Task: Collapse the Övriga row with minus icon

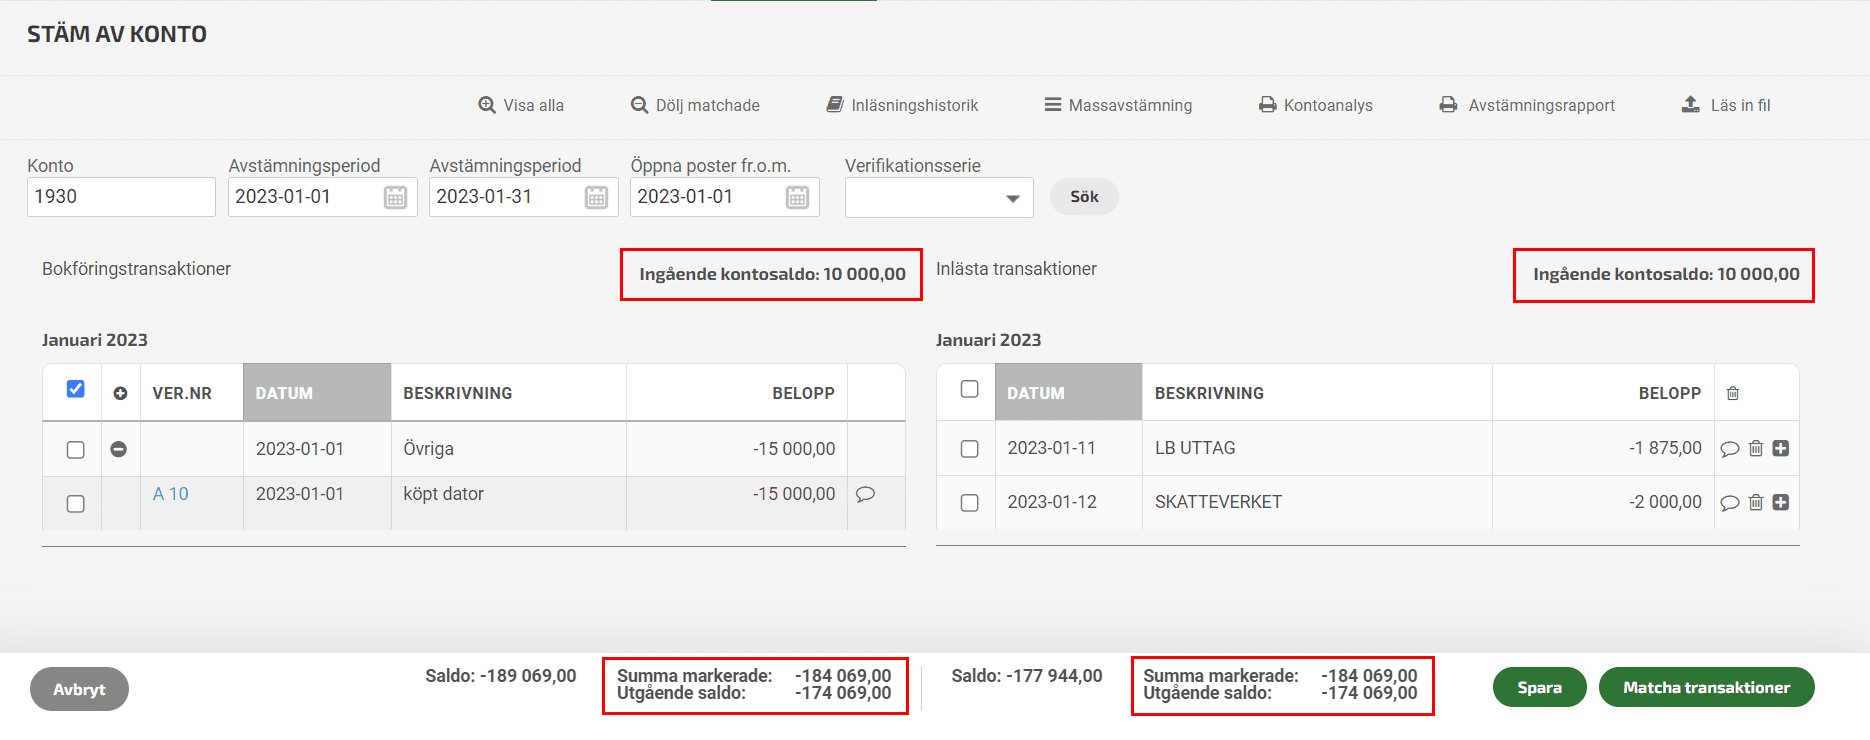Action: click(118, 449)
